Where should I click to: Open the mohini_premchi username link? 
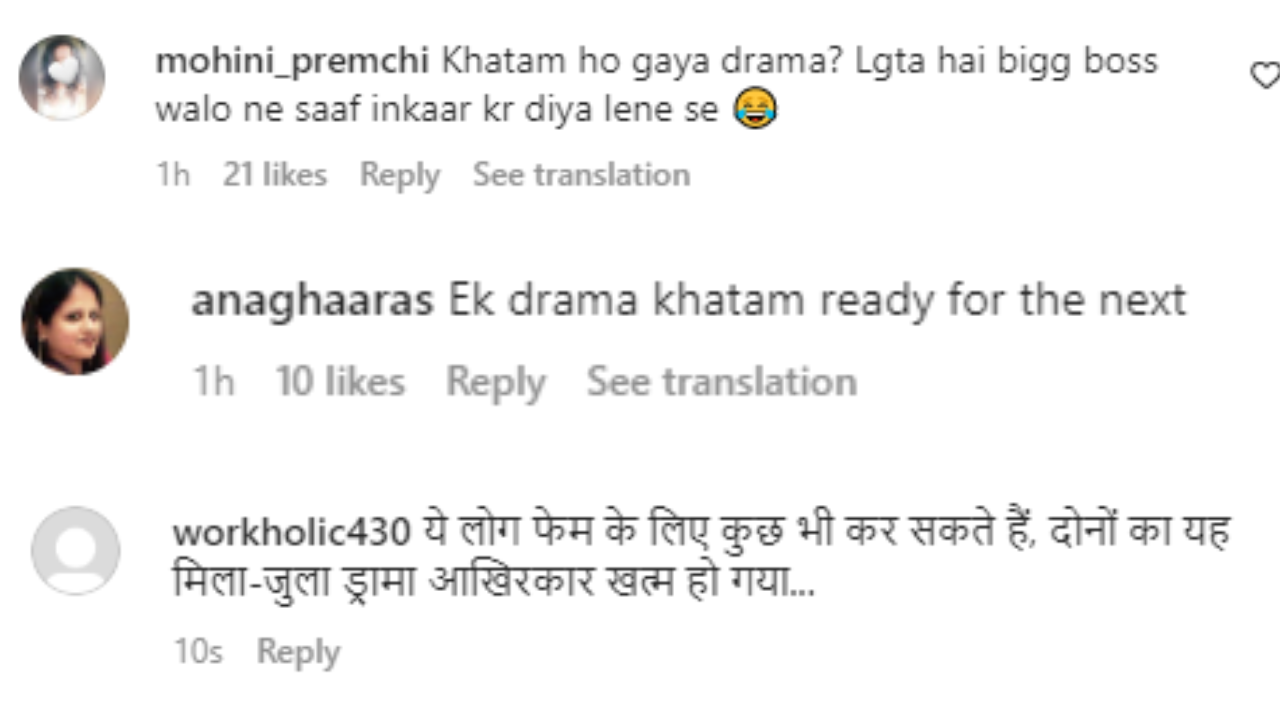click(x=292, y=62)
